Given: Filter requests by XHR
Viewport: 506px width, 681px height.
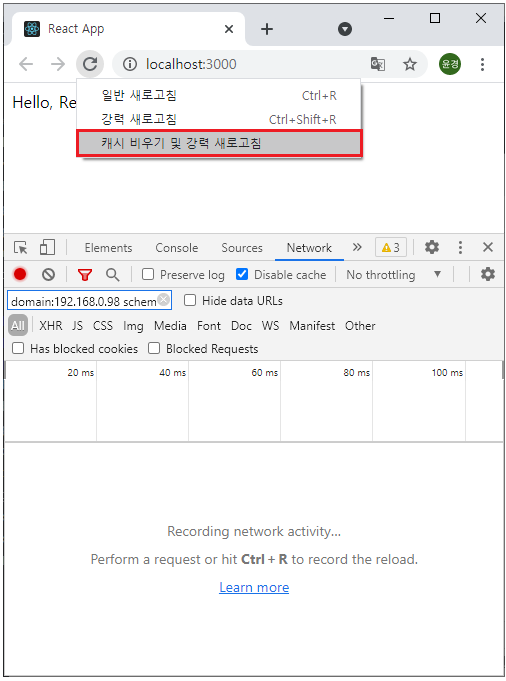Looking at the screenshot, I should click(x=51, y=326).
